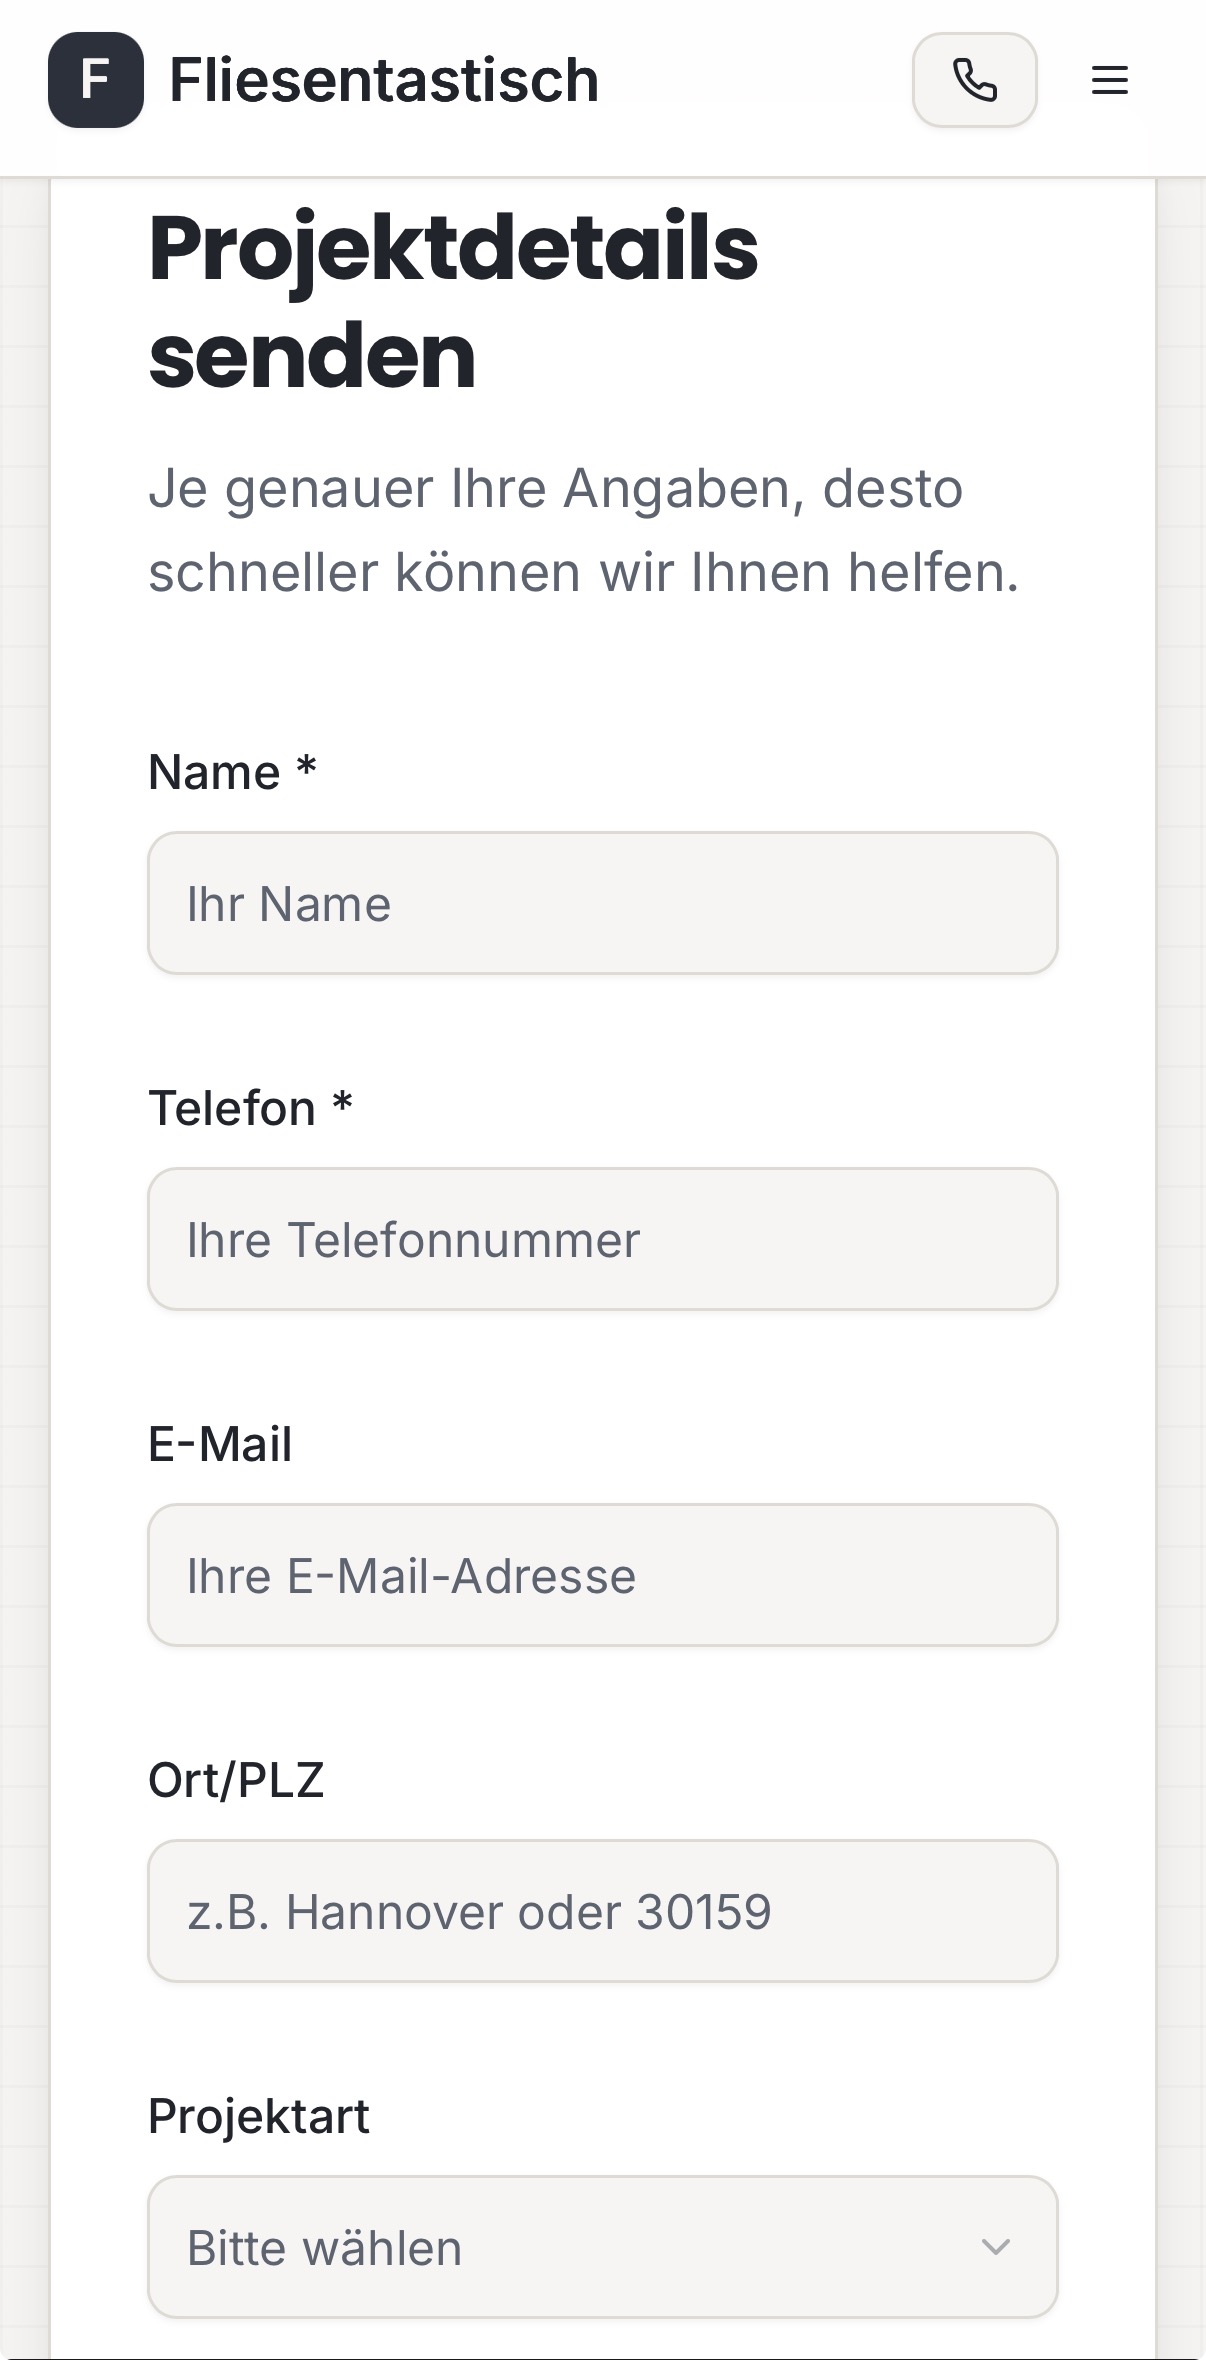The image size is (1206, 2360).
Task: Click the dark F logo icon
Action: (95, 80)
